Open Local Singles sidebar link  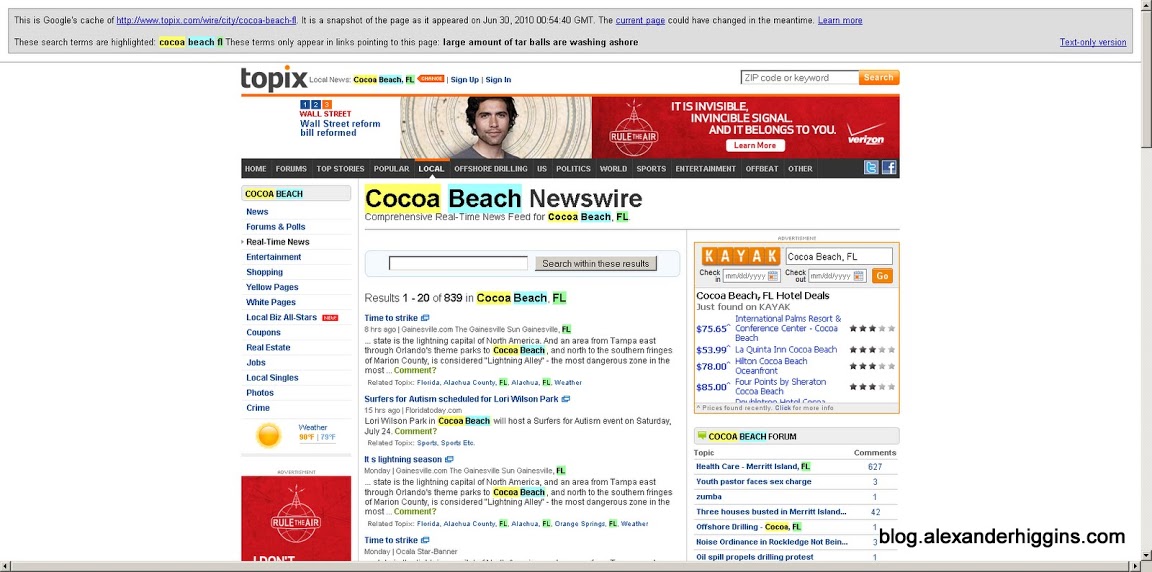click(x=272, y=377)
